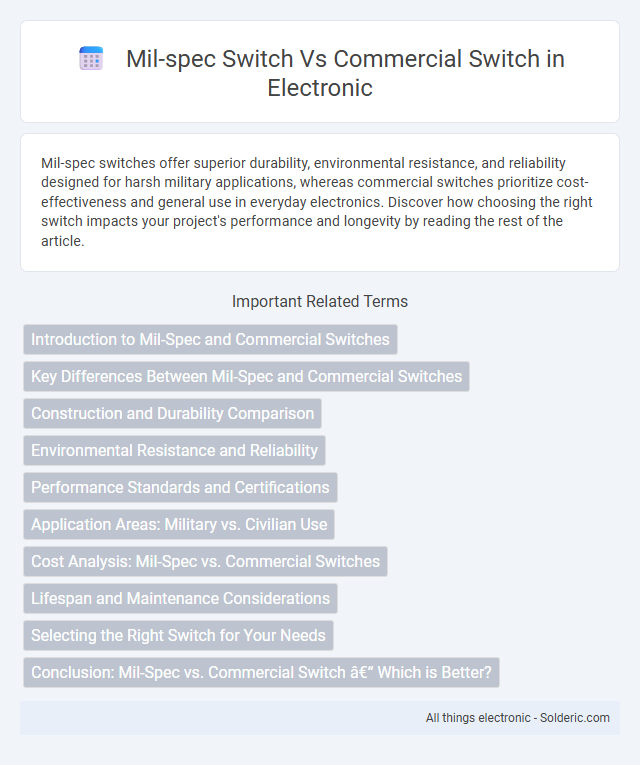Select Key Differences Between Mil-Spec and Commercial Switches
The height and width of the screenshot is (765, 640).
[x=246, y=377]
